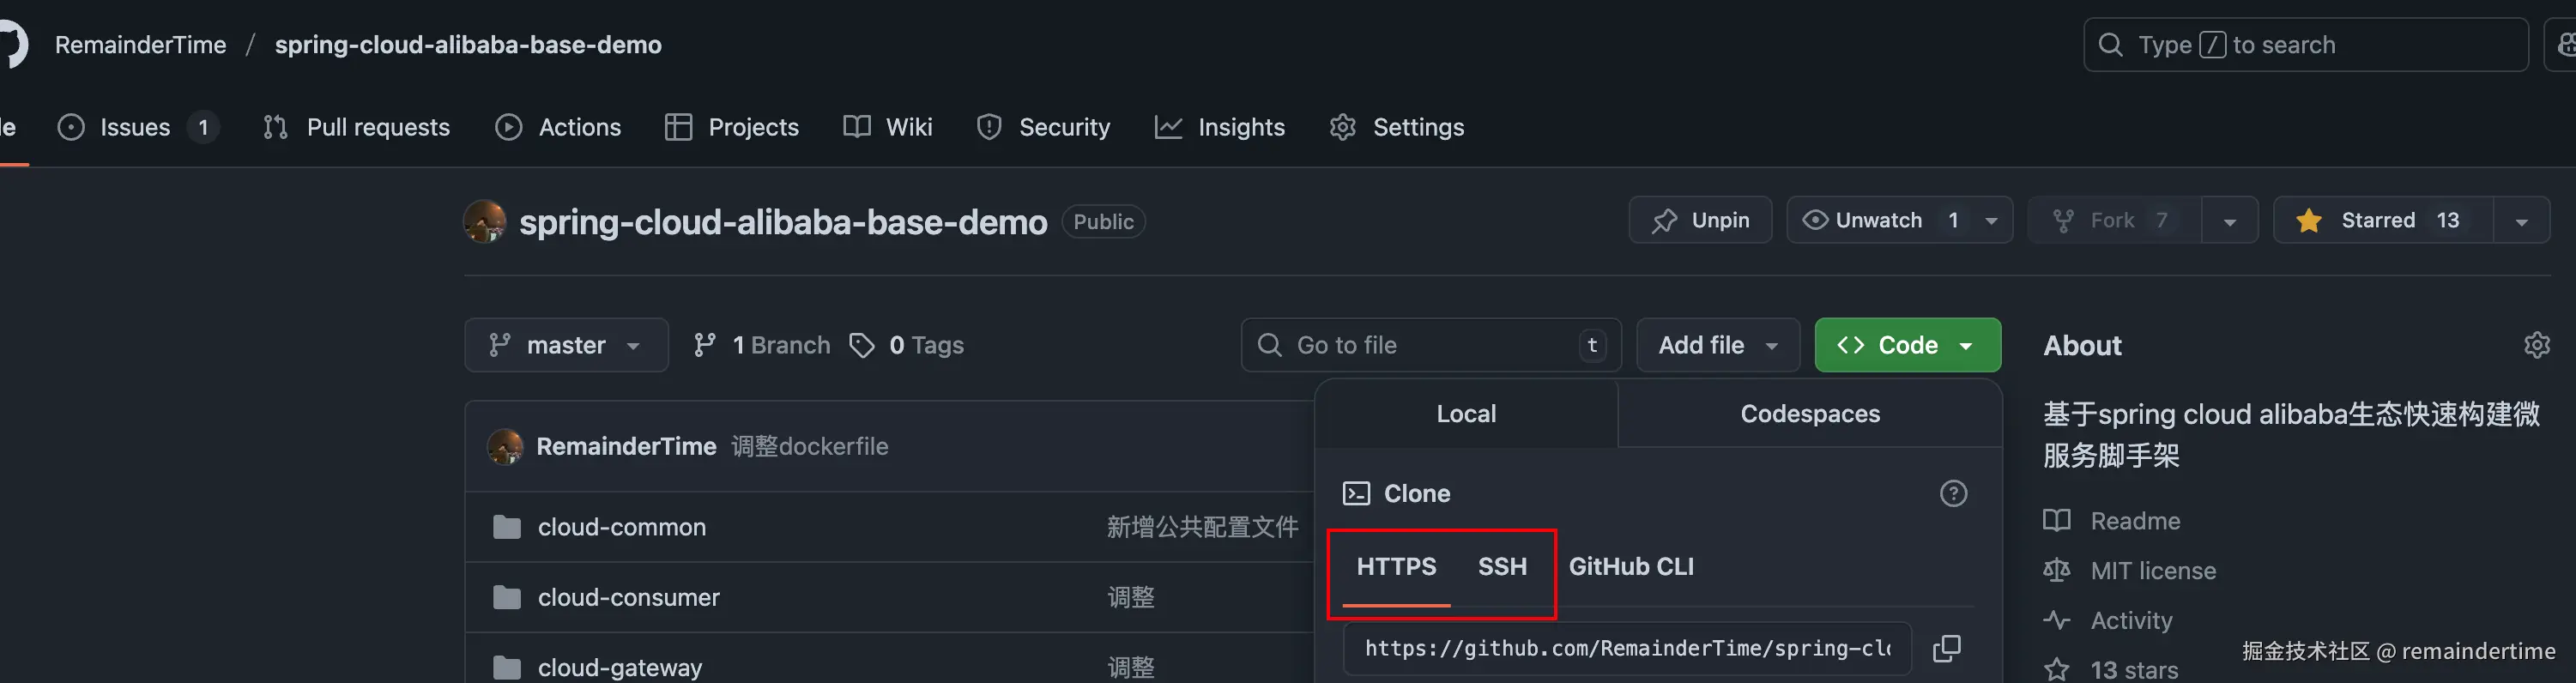Click the GitHub logo icon
The width and height of the screenshot is (2576, 683).
point(12,45)
